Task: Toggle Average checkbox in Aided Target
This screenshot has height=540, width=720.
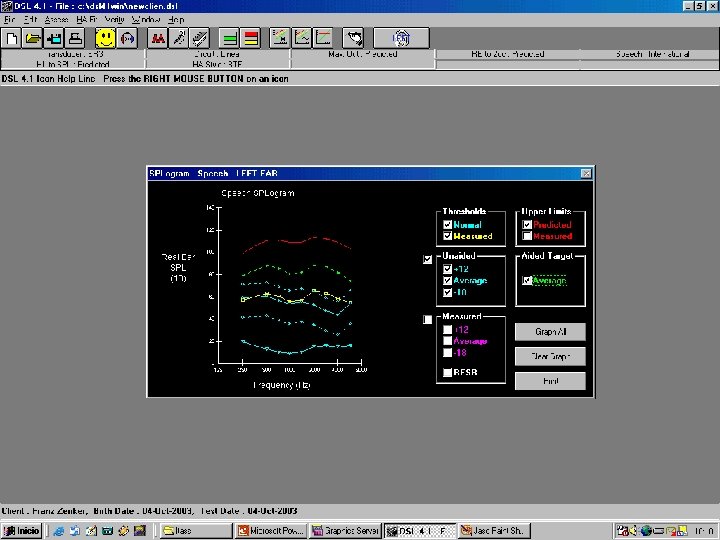Action: (527, 281)
